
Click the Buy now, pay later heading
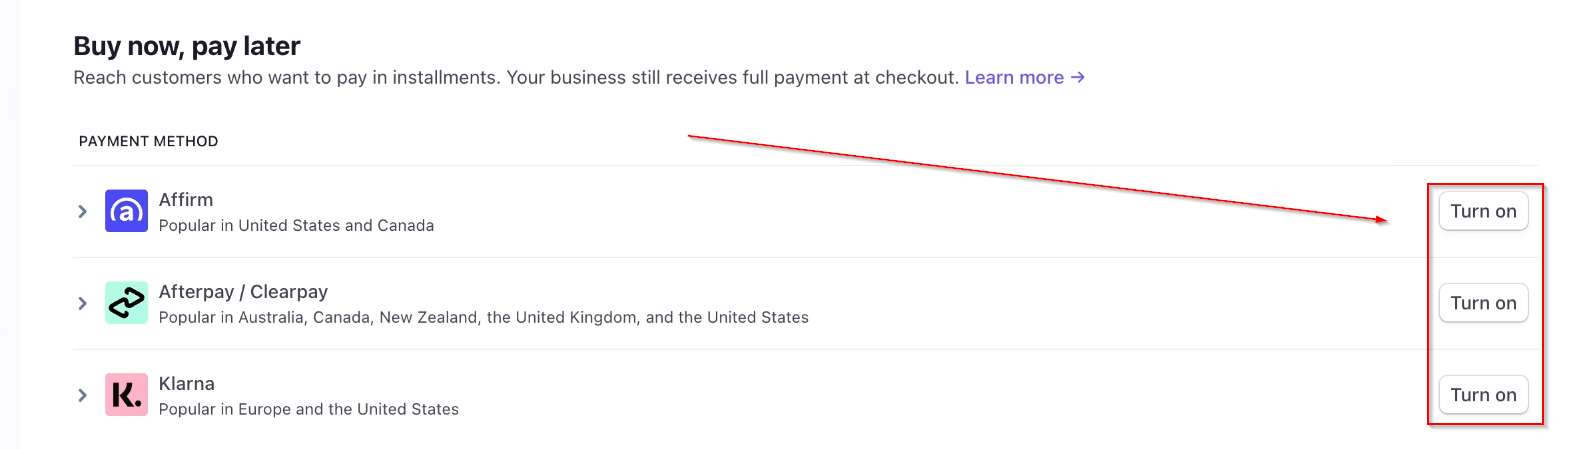click(x=187, y=46)
